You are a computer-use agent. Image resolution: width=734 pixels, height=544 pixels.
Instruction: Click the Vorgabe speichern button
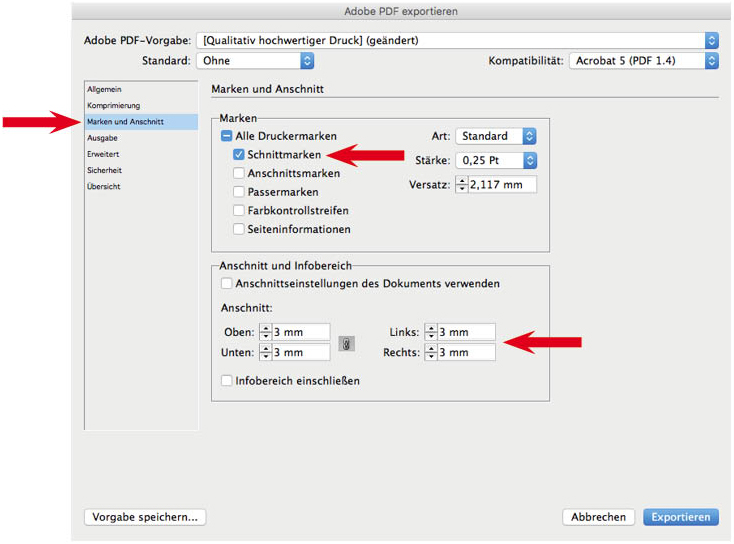[145, 517]
